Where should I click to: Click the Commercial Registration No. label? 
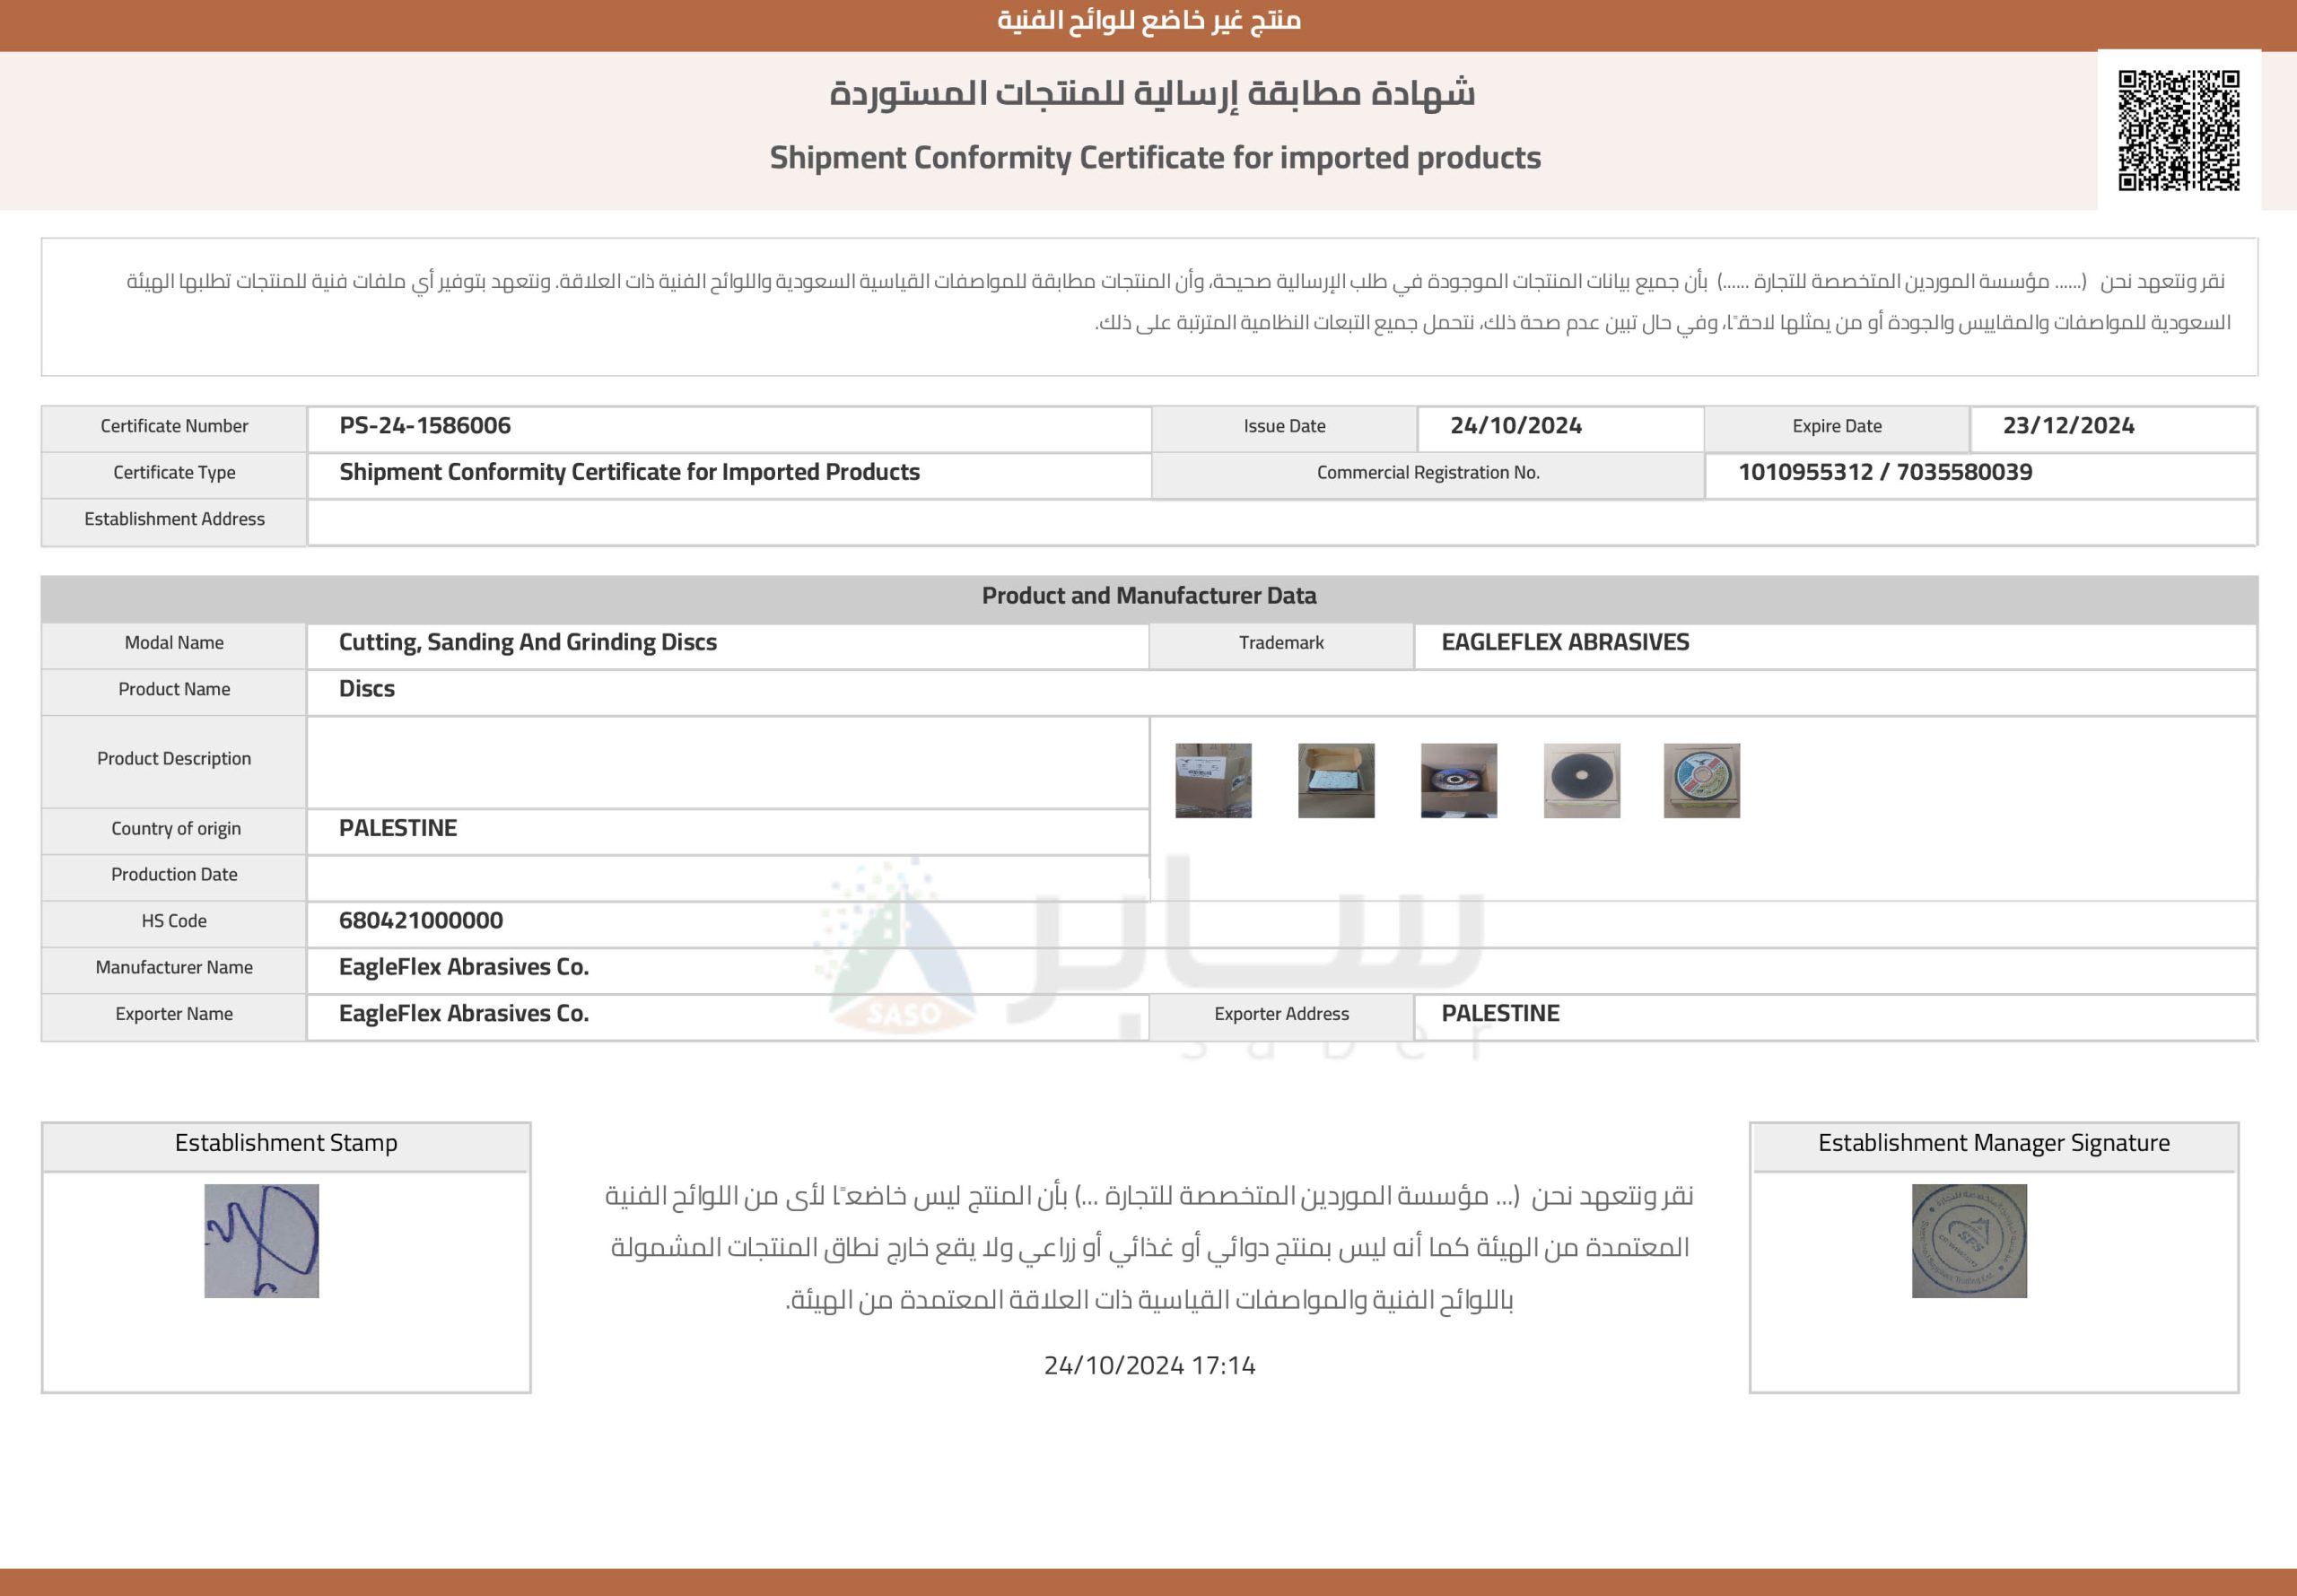(x=1428, y=473)
